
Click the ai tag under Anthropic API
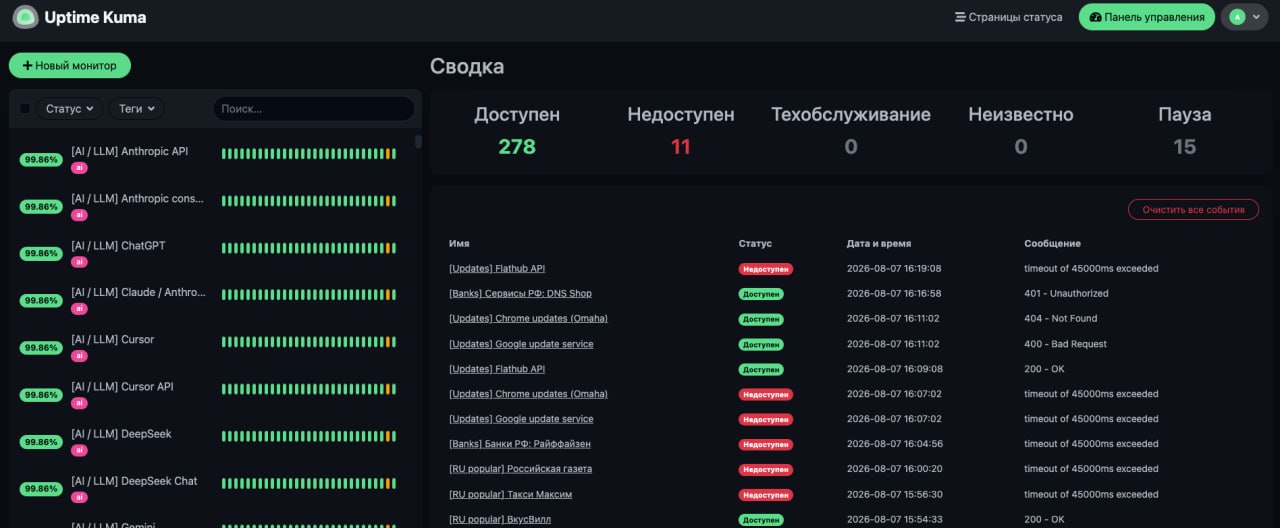pyautogui.click(x=79, y=168)
